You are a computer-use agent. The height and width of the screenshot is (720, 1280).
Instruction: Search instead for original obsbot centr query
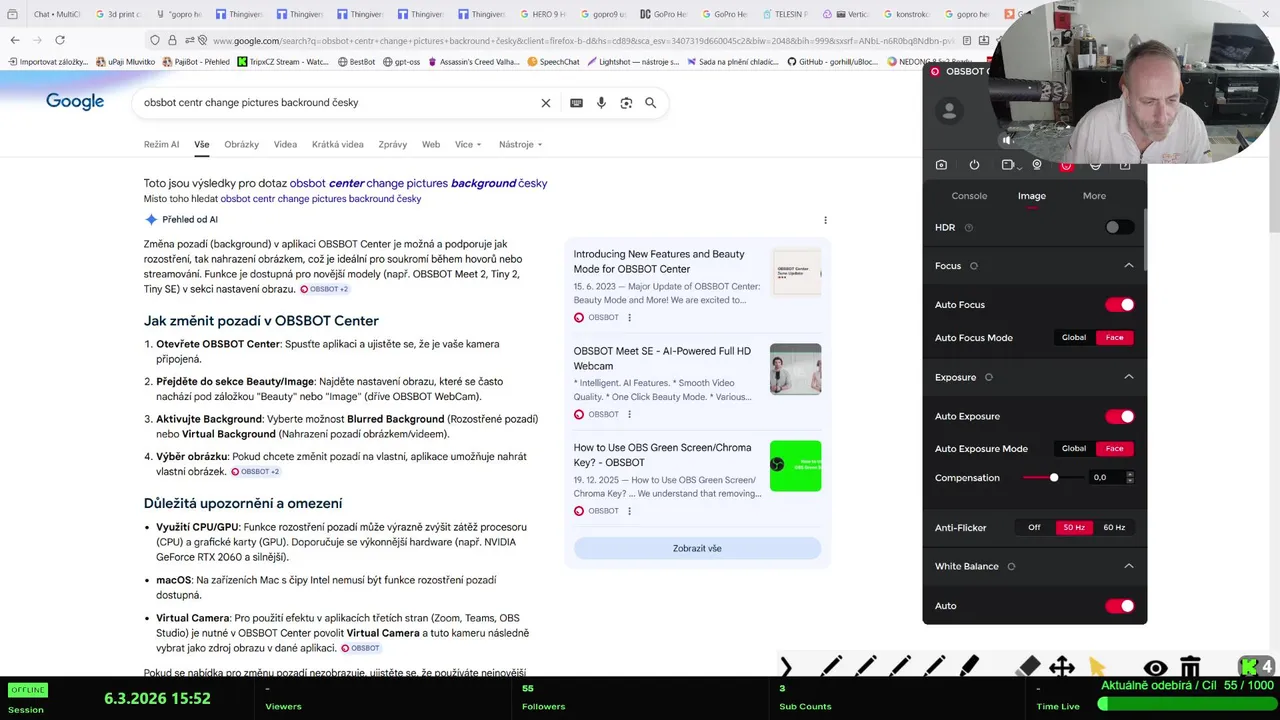click(x=320, y=199)
